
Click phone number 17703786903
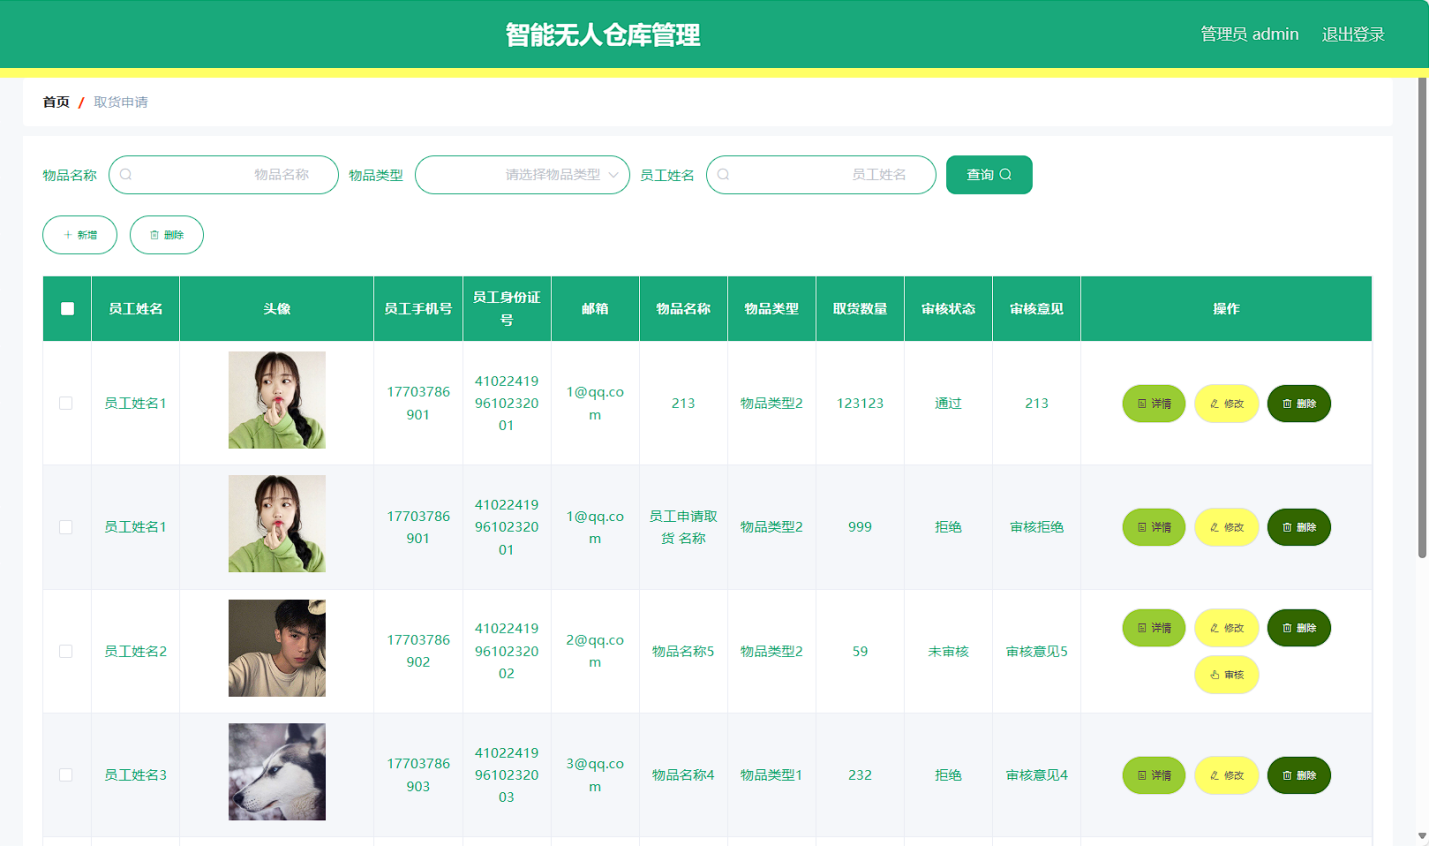click(x=418, y=775)
